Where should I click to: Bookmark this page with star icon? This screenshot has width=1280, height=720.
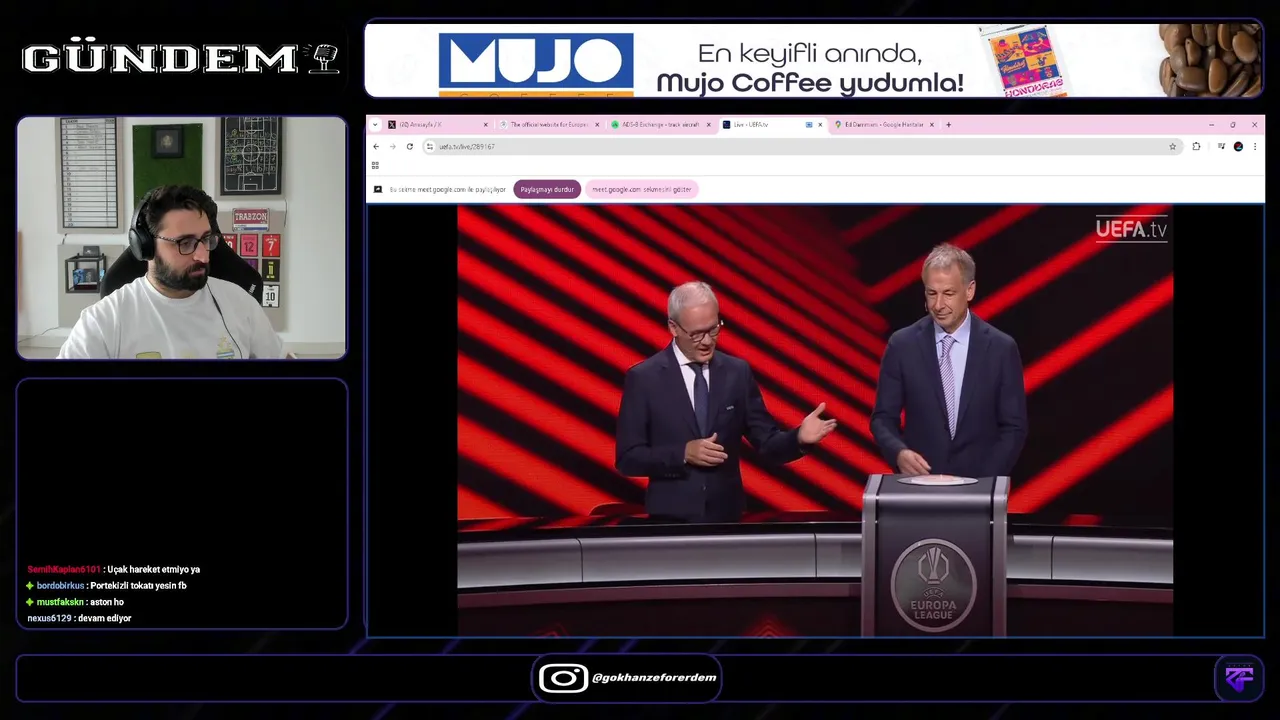(x=1173, y=146)
